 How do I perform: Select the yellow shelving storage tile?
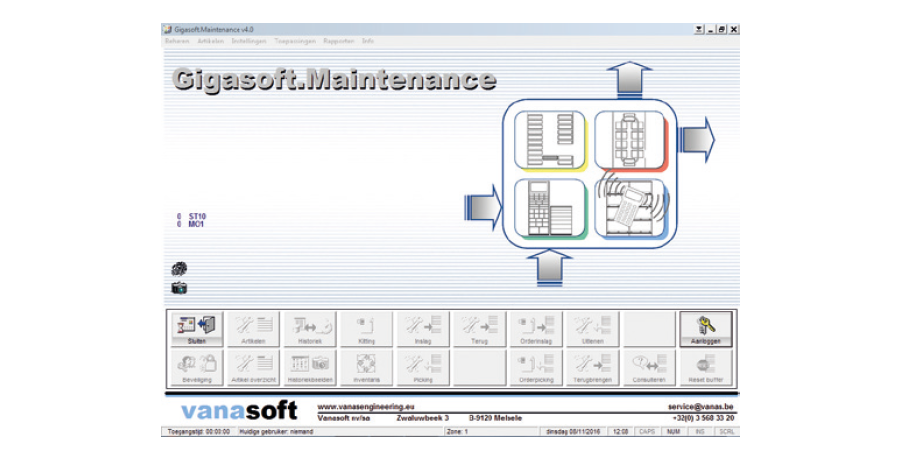point(550,141)
